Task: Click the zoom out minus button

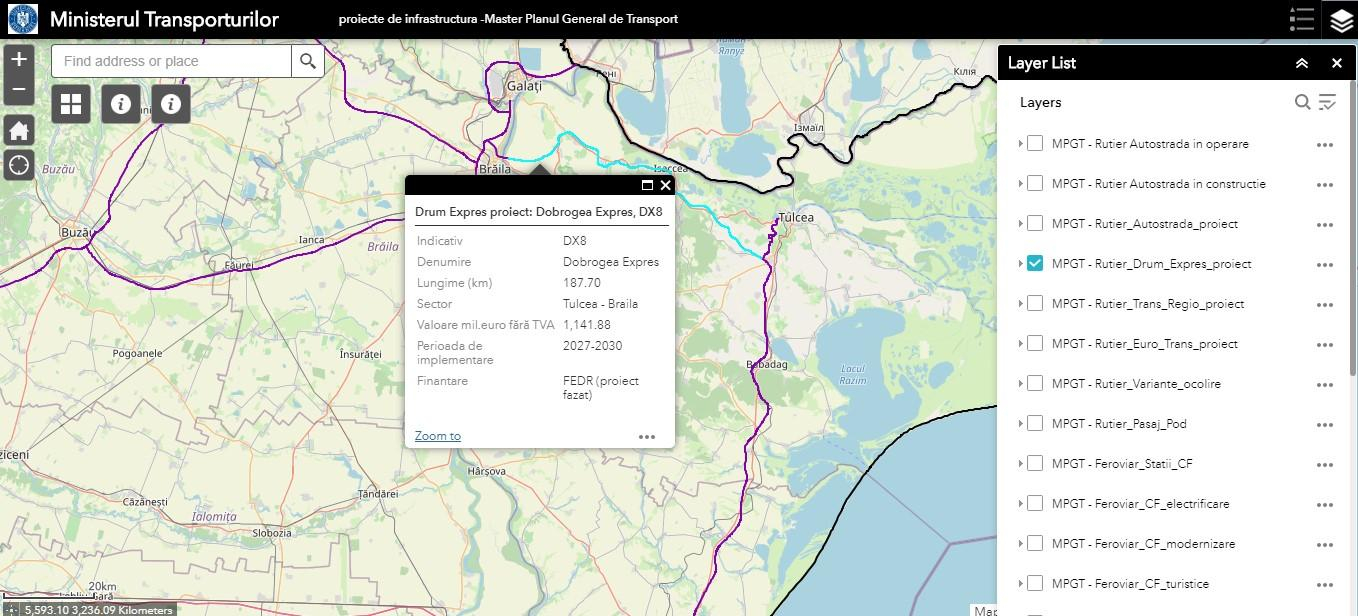Action: coord(19,89)
